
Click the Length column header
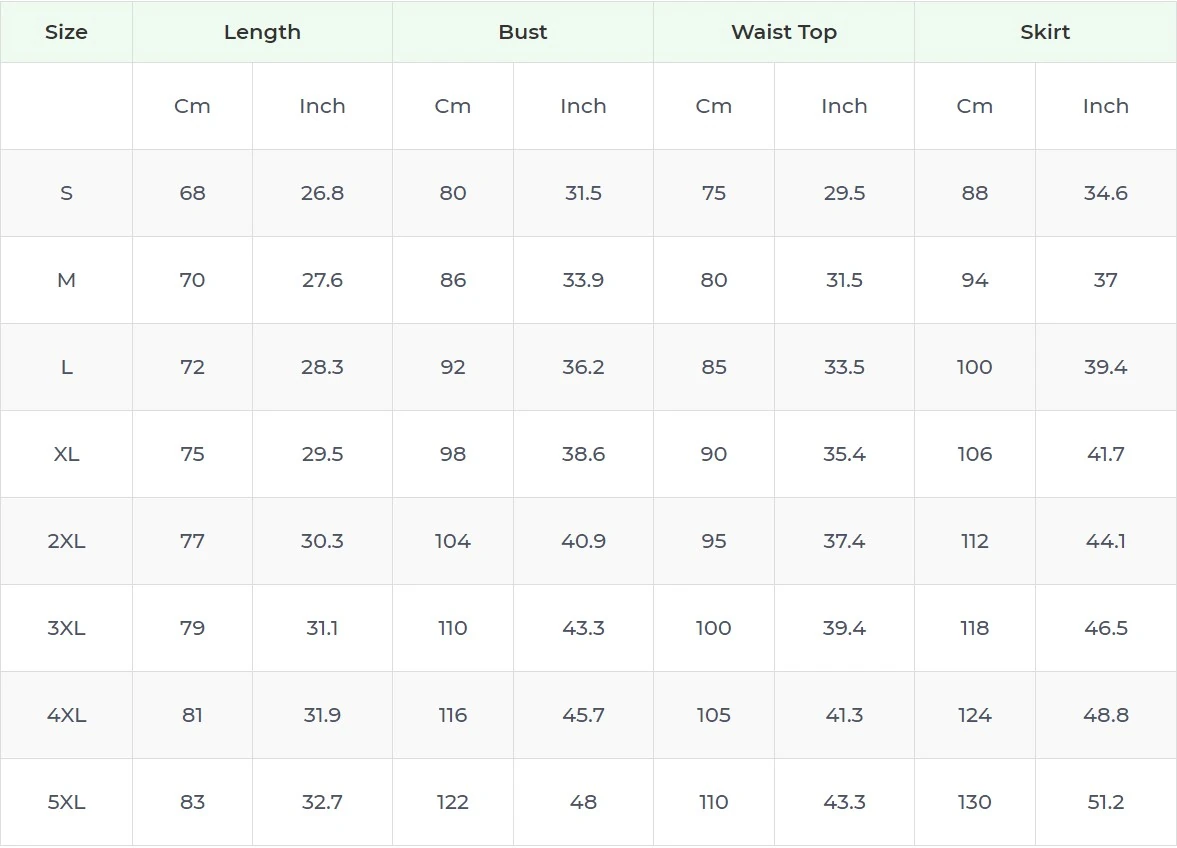coord(262,32)
